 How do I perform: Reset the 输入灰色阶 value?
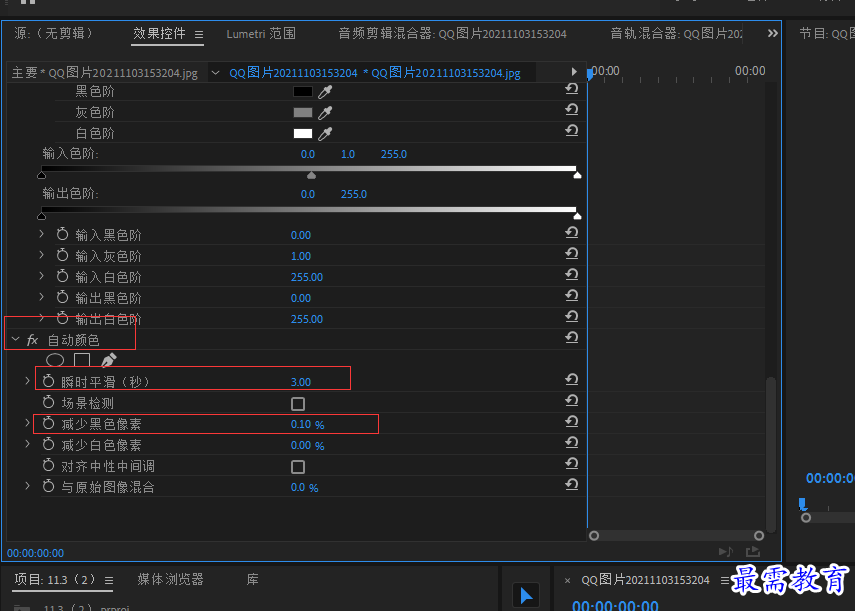tap(571, 253)
